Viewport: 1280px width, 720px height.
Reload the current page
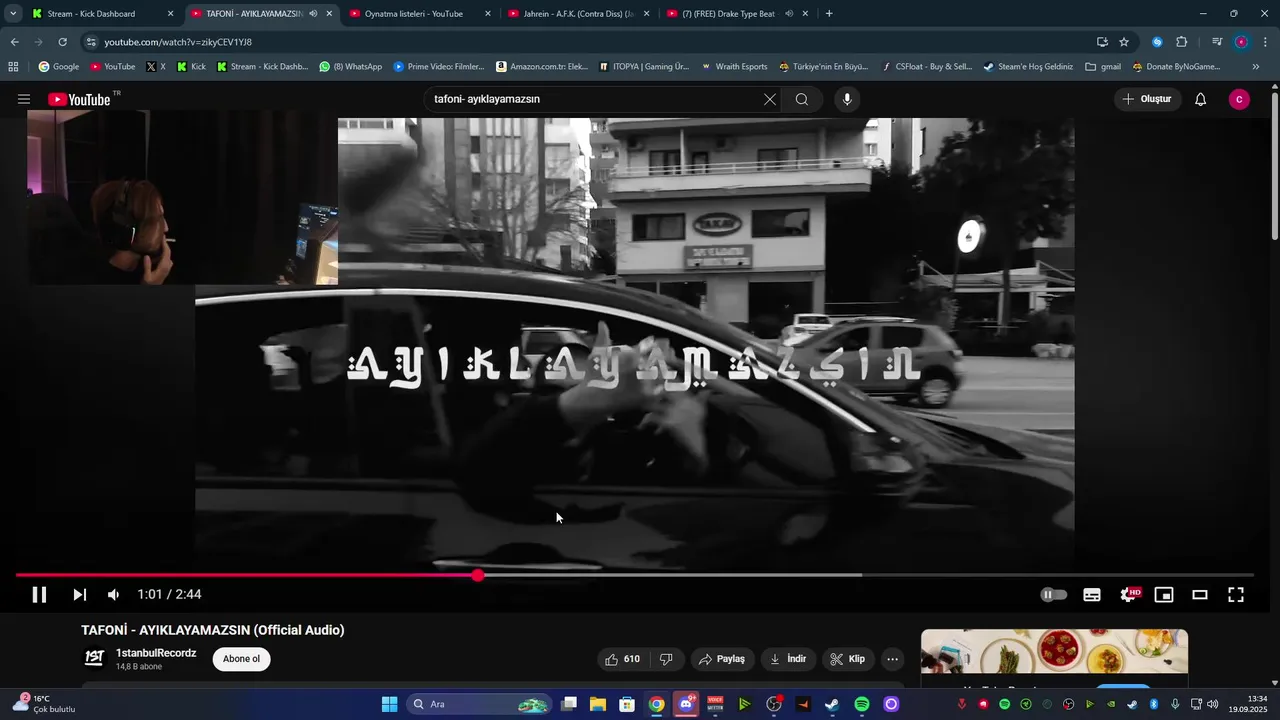click(x=62, y=42)
